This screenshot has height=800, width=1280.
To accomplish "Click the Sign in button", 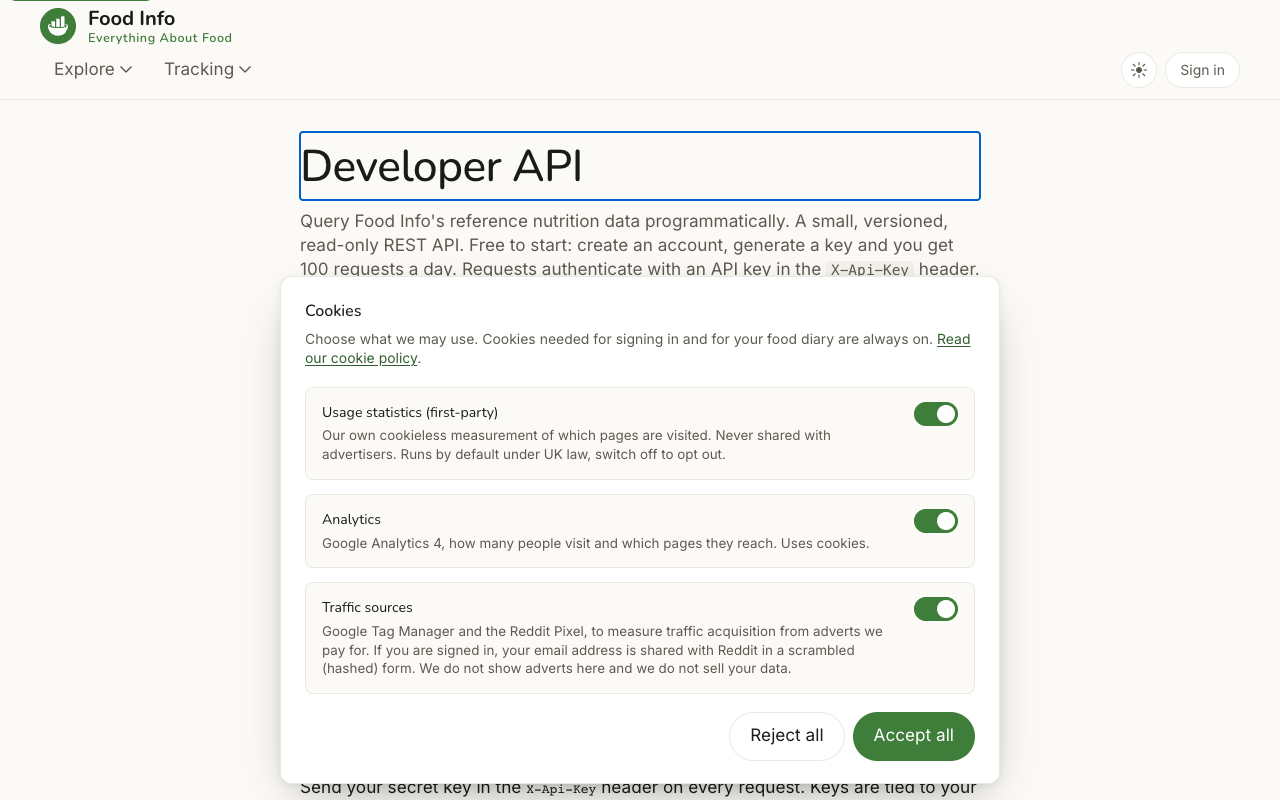I will [1202, 70].
